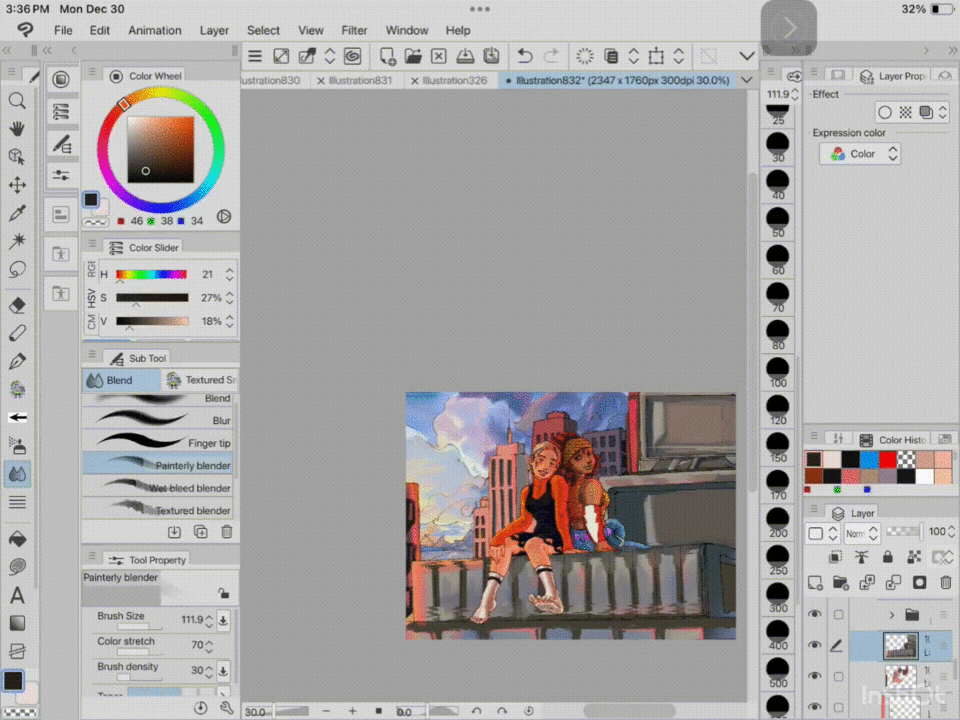
Task: Click the Undo arrow in command bar
Action: pyautogui.click(x=525, y=56)
